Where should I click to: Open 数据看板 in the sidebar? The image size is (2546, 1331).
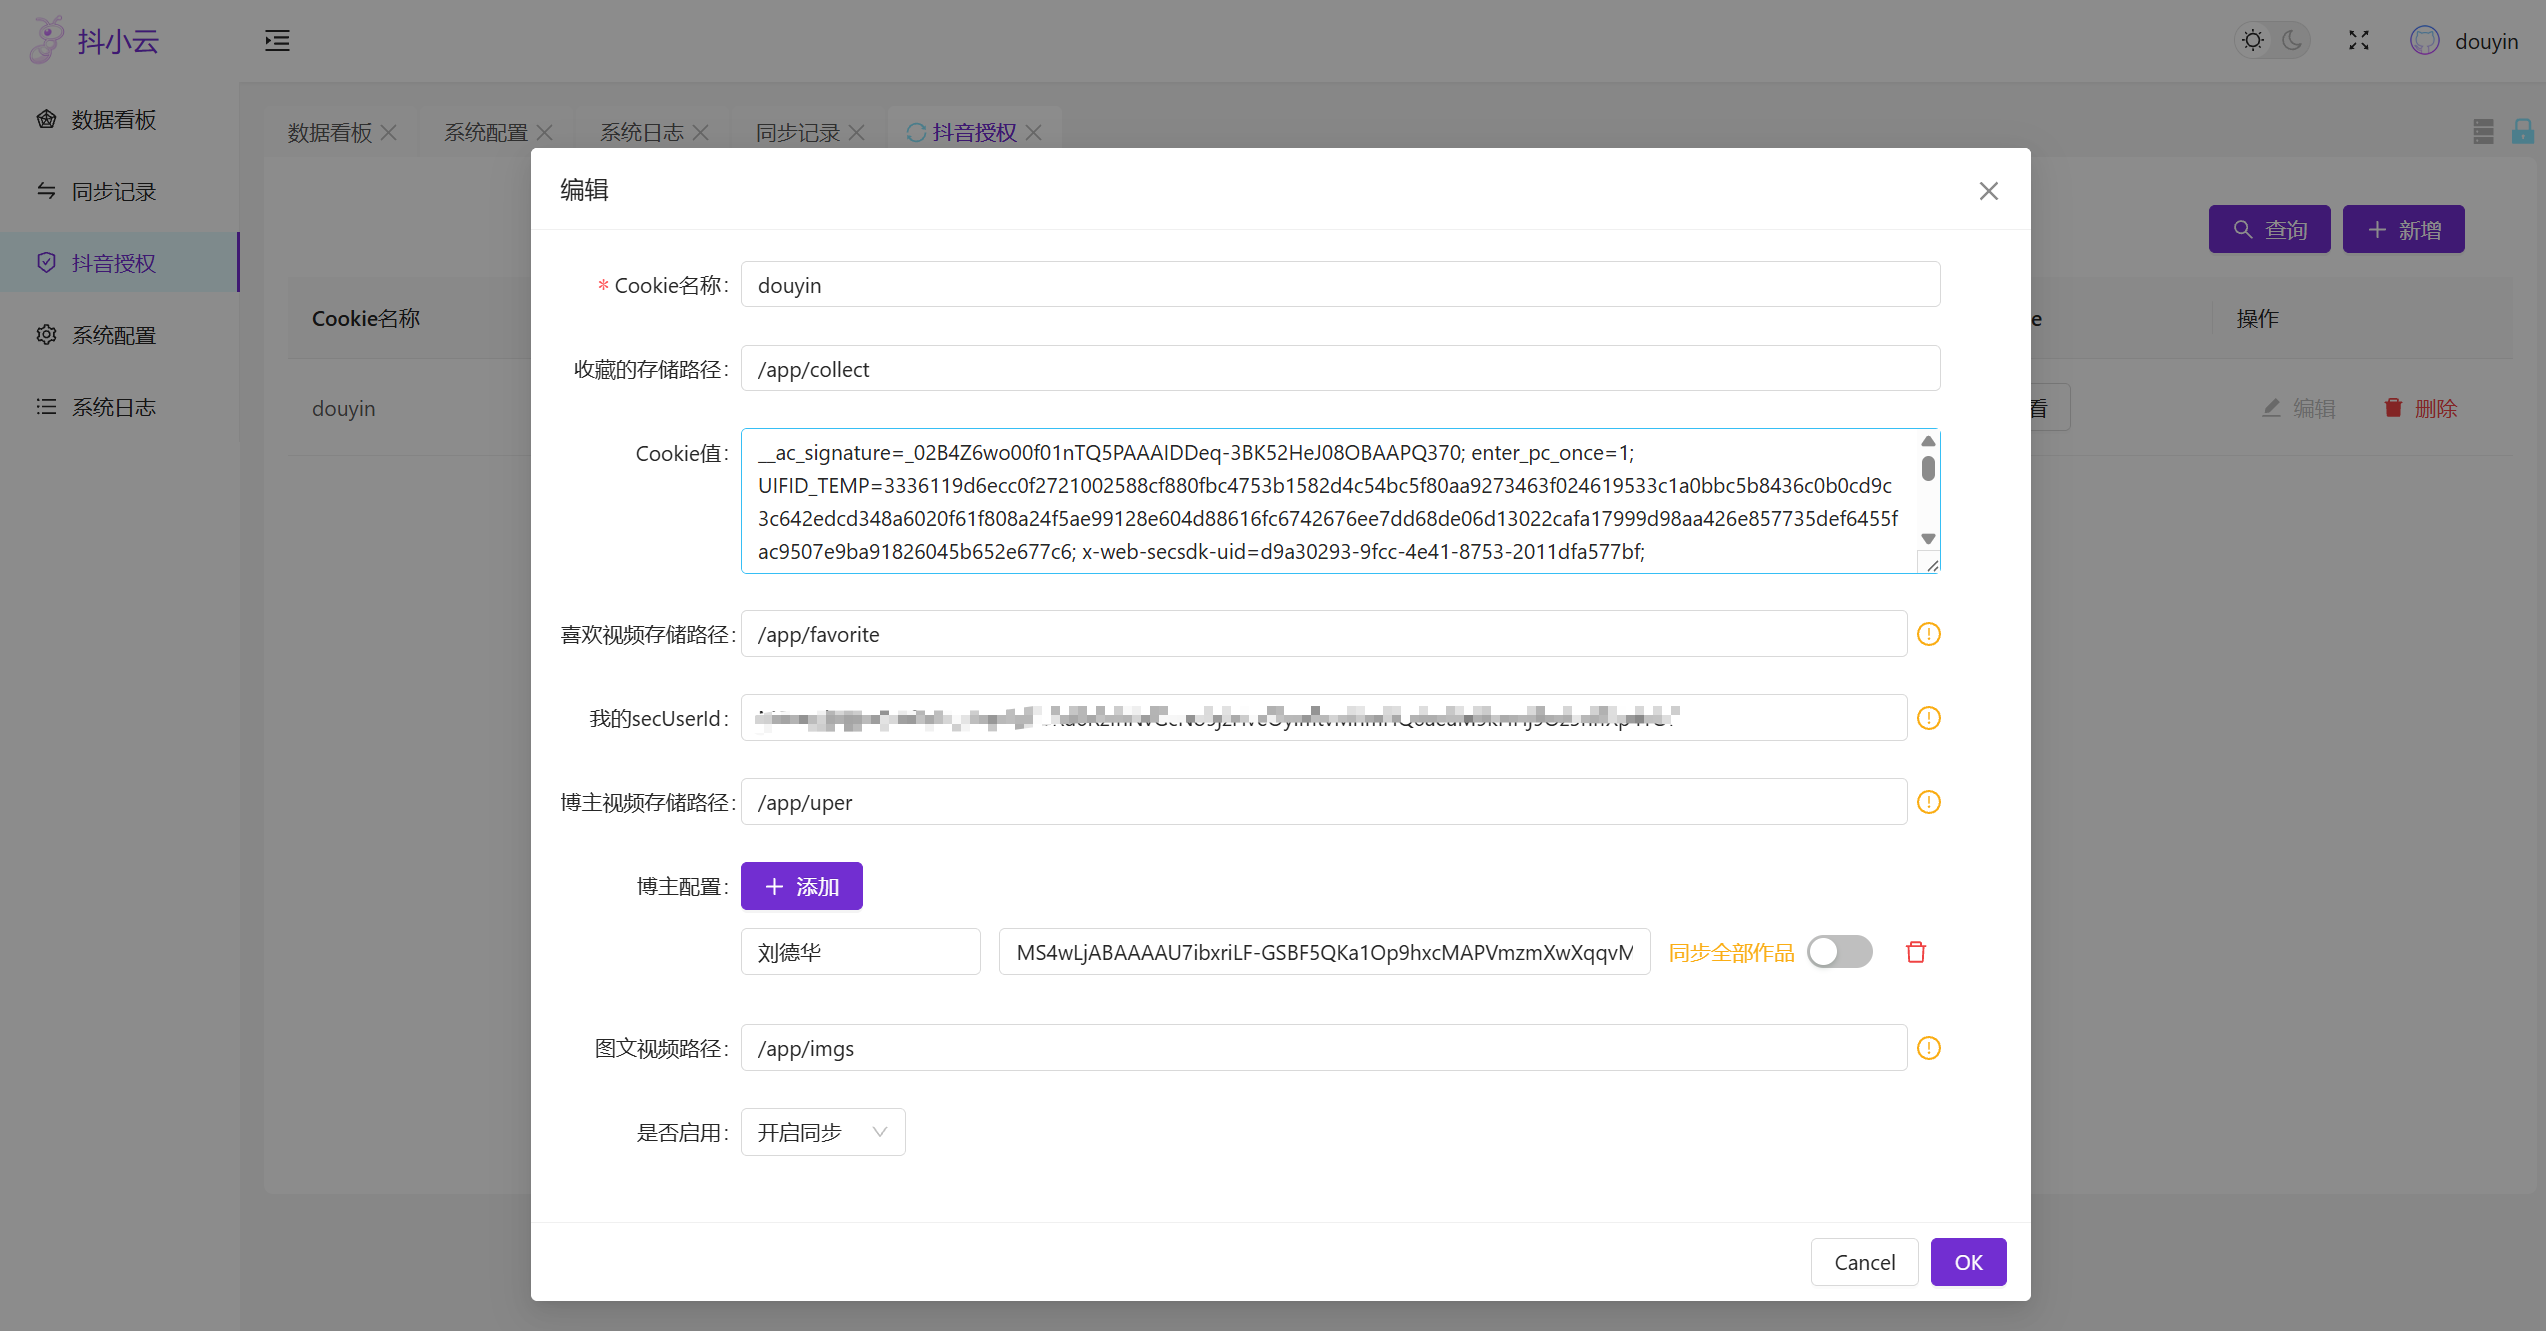coord(120,120)
